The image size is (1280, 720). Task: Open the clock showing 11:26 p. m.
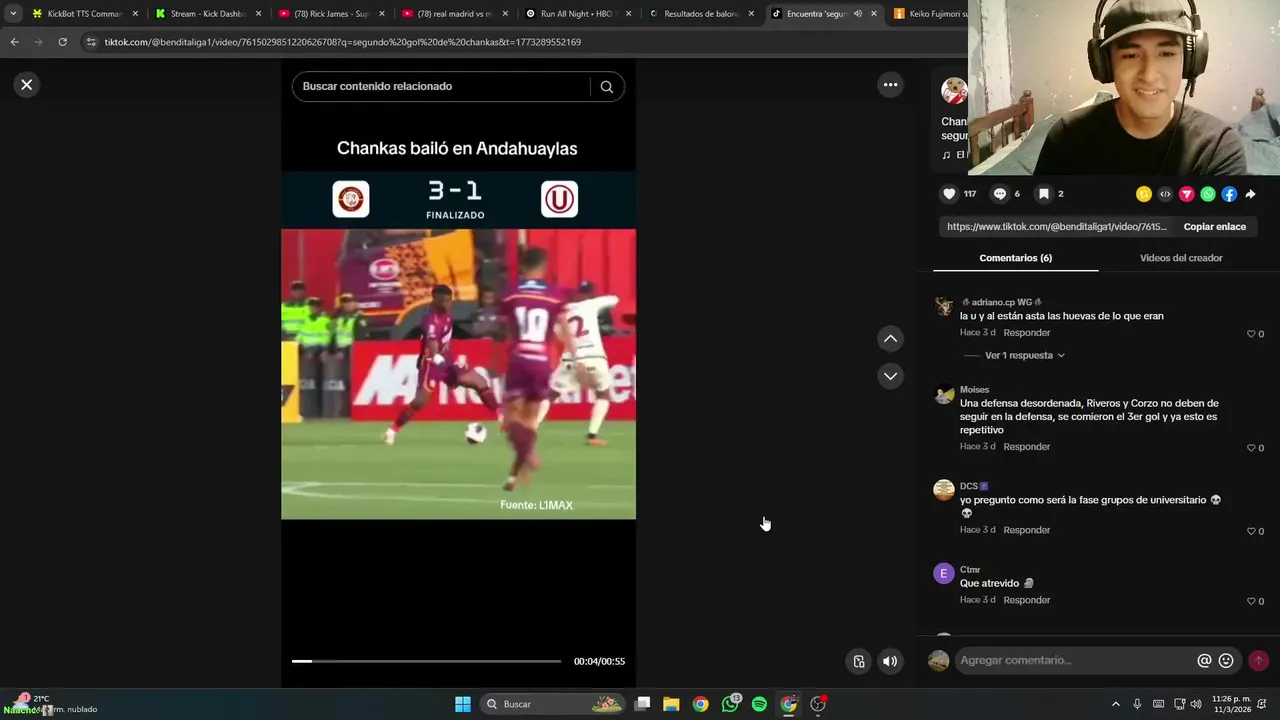point(1231,704)
